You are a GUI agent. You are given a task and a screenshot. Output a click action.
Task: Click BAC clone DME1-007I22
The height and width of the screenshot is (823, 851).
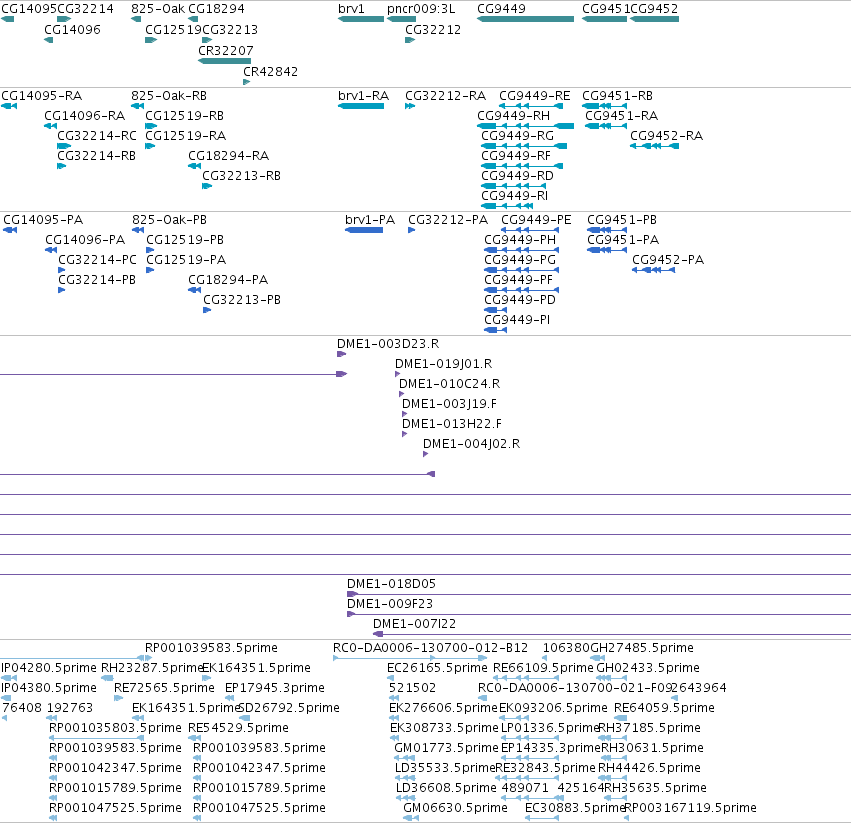coord(414,624)
